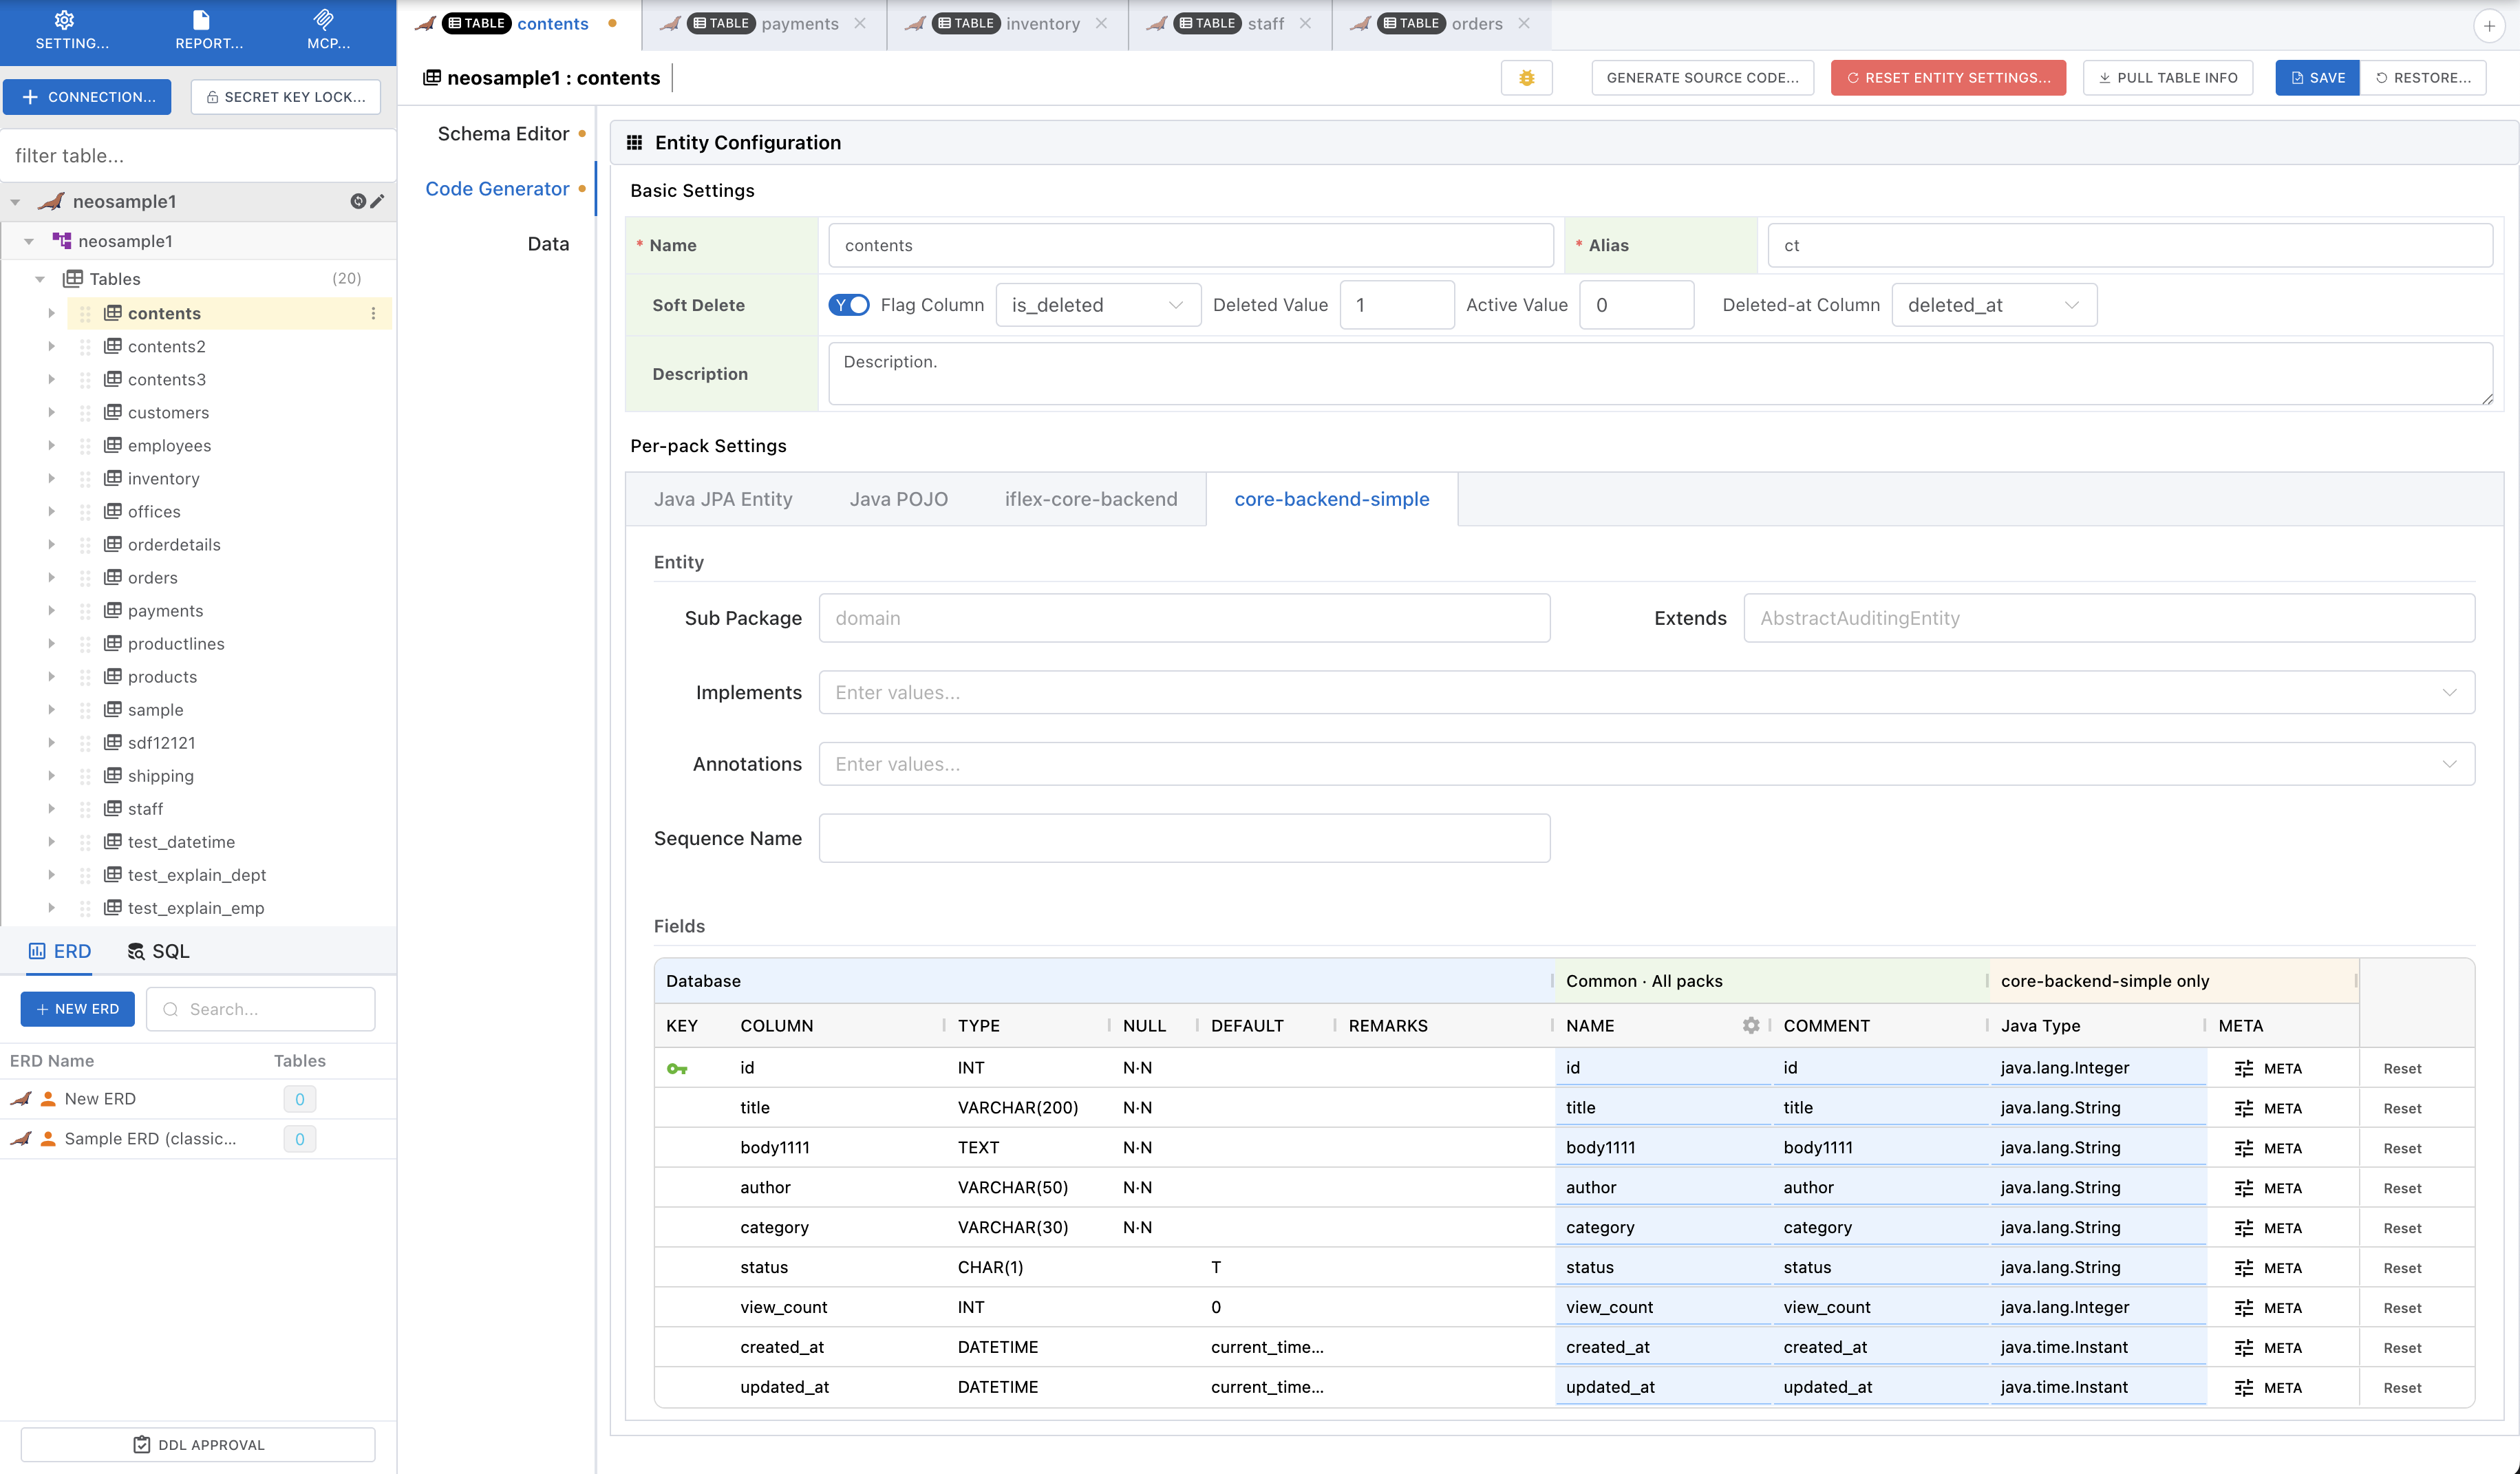Click the ERD Search field

click(260, 1009)
